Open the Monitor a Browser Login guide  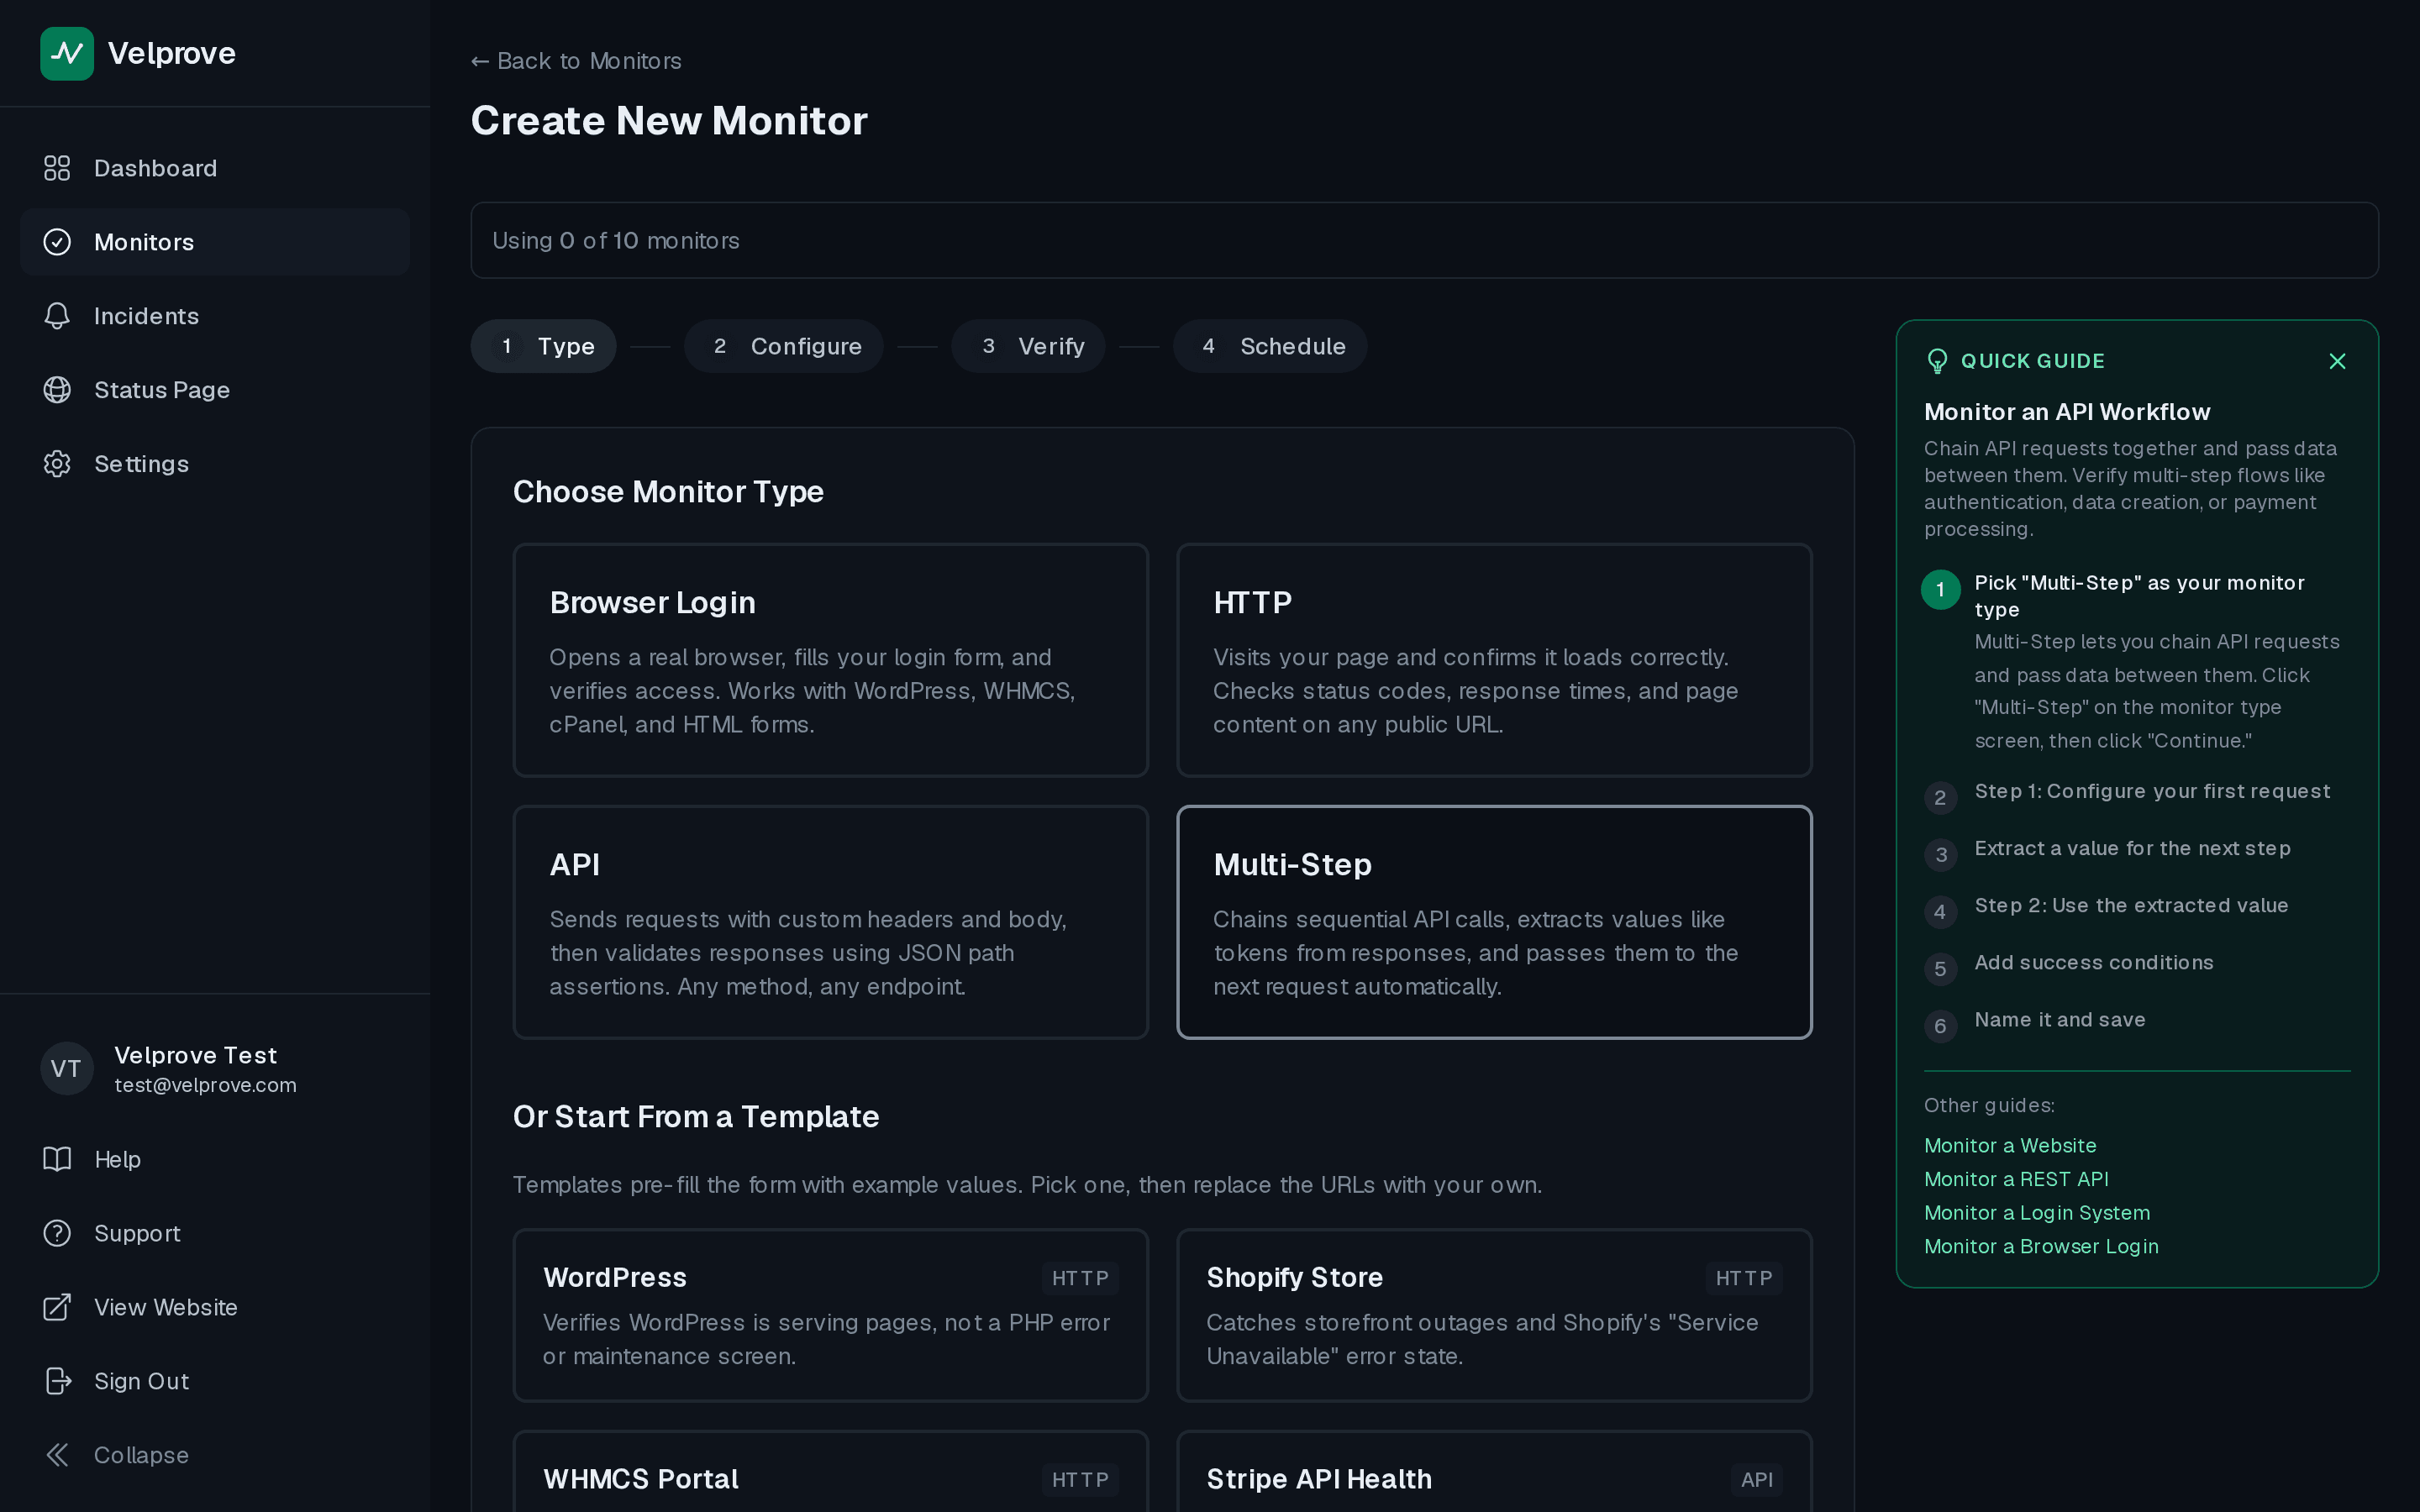[2041, 1246]
